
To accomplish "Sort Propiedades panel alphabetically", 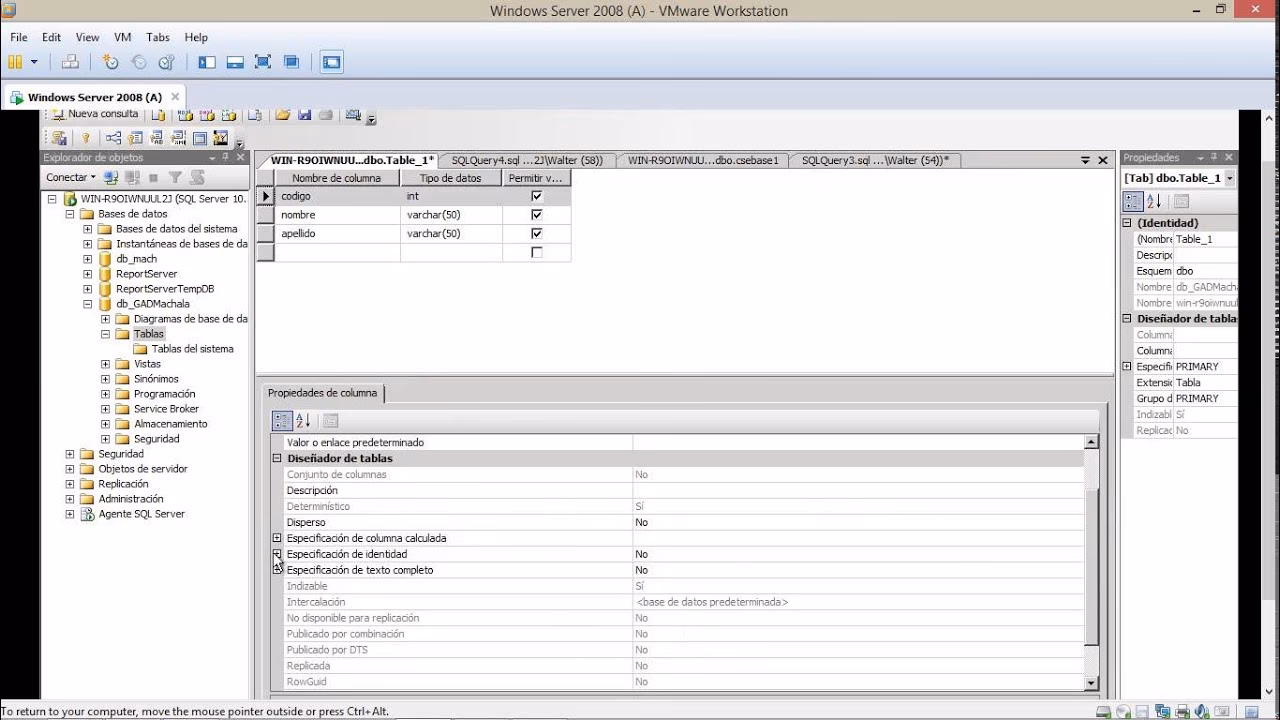I will pyautogui.click(x=1153, y=201).
